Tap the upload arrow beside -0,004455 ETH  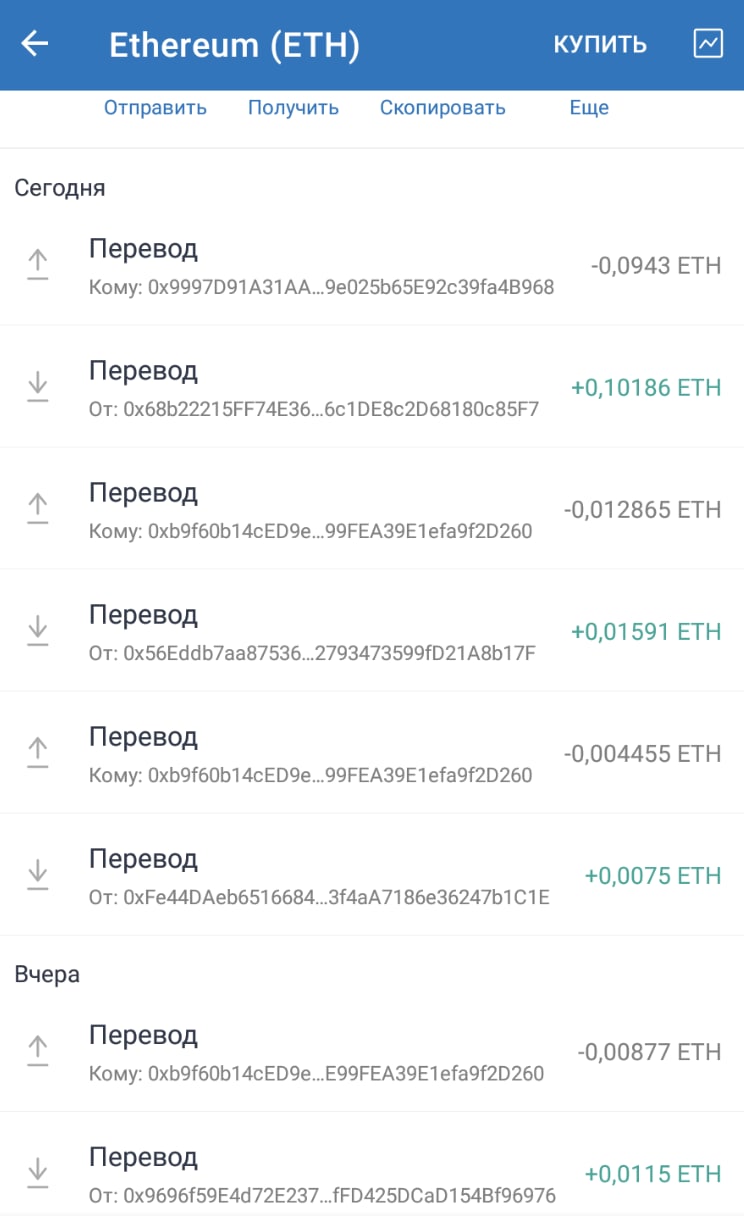37,753
